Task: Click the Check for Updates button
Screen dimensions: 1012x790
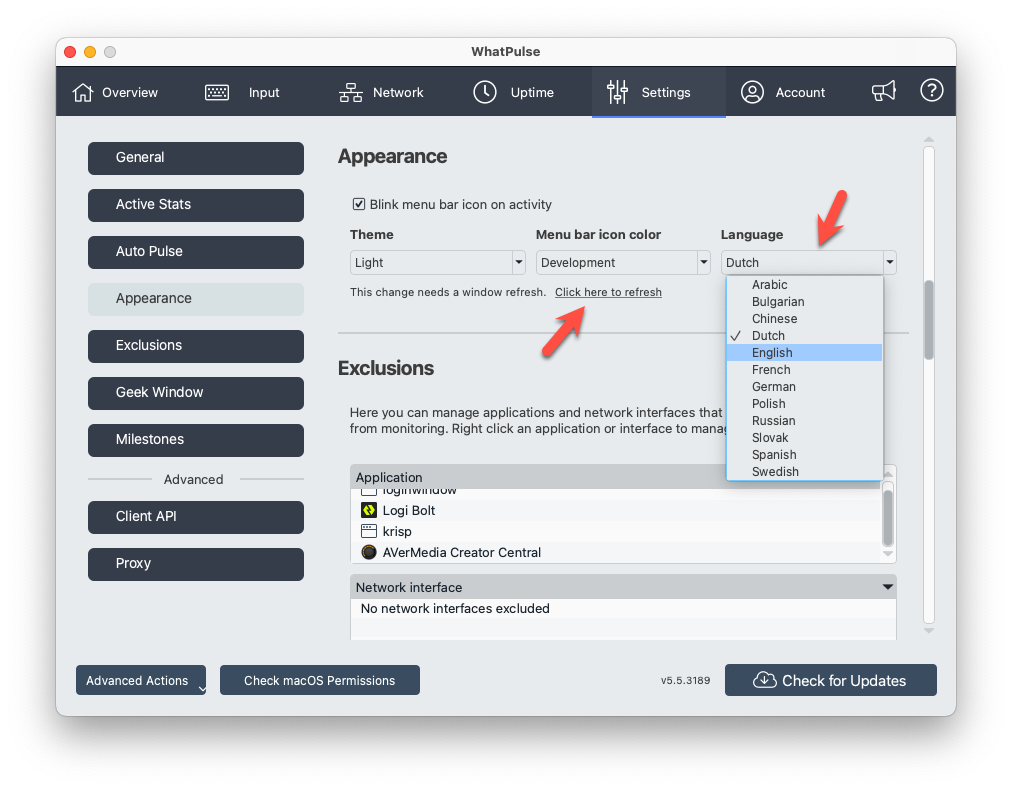Action: pyautogui.click(x=831, y=680)
